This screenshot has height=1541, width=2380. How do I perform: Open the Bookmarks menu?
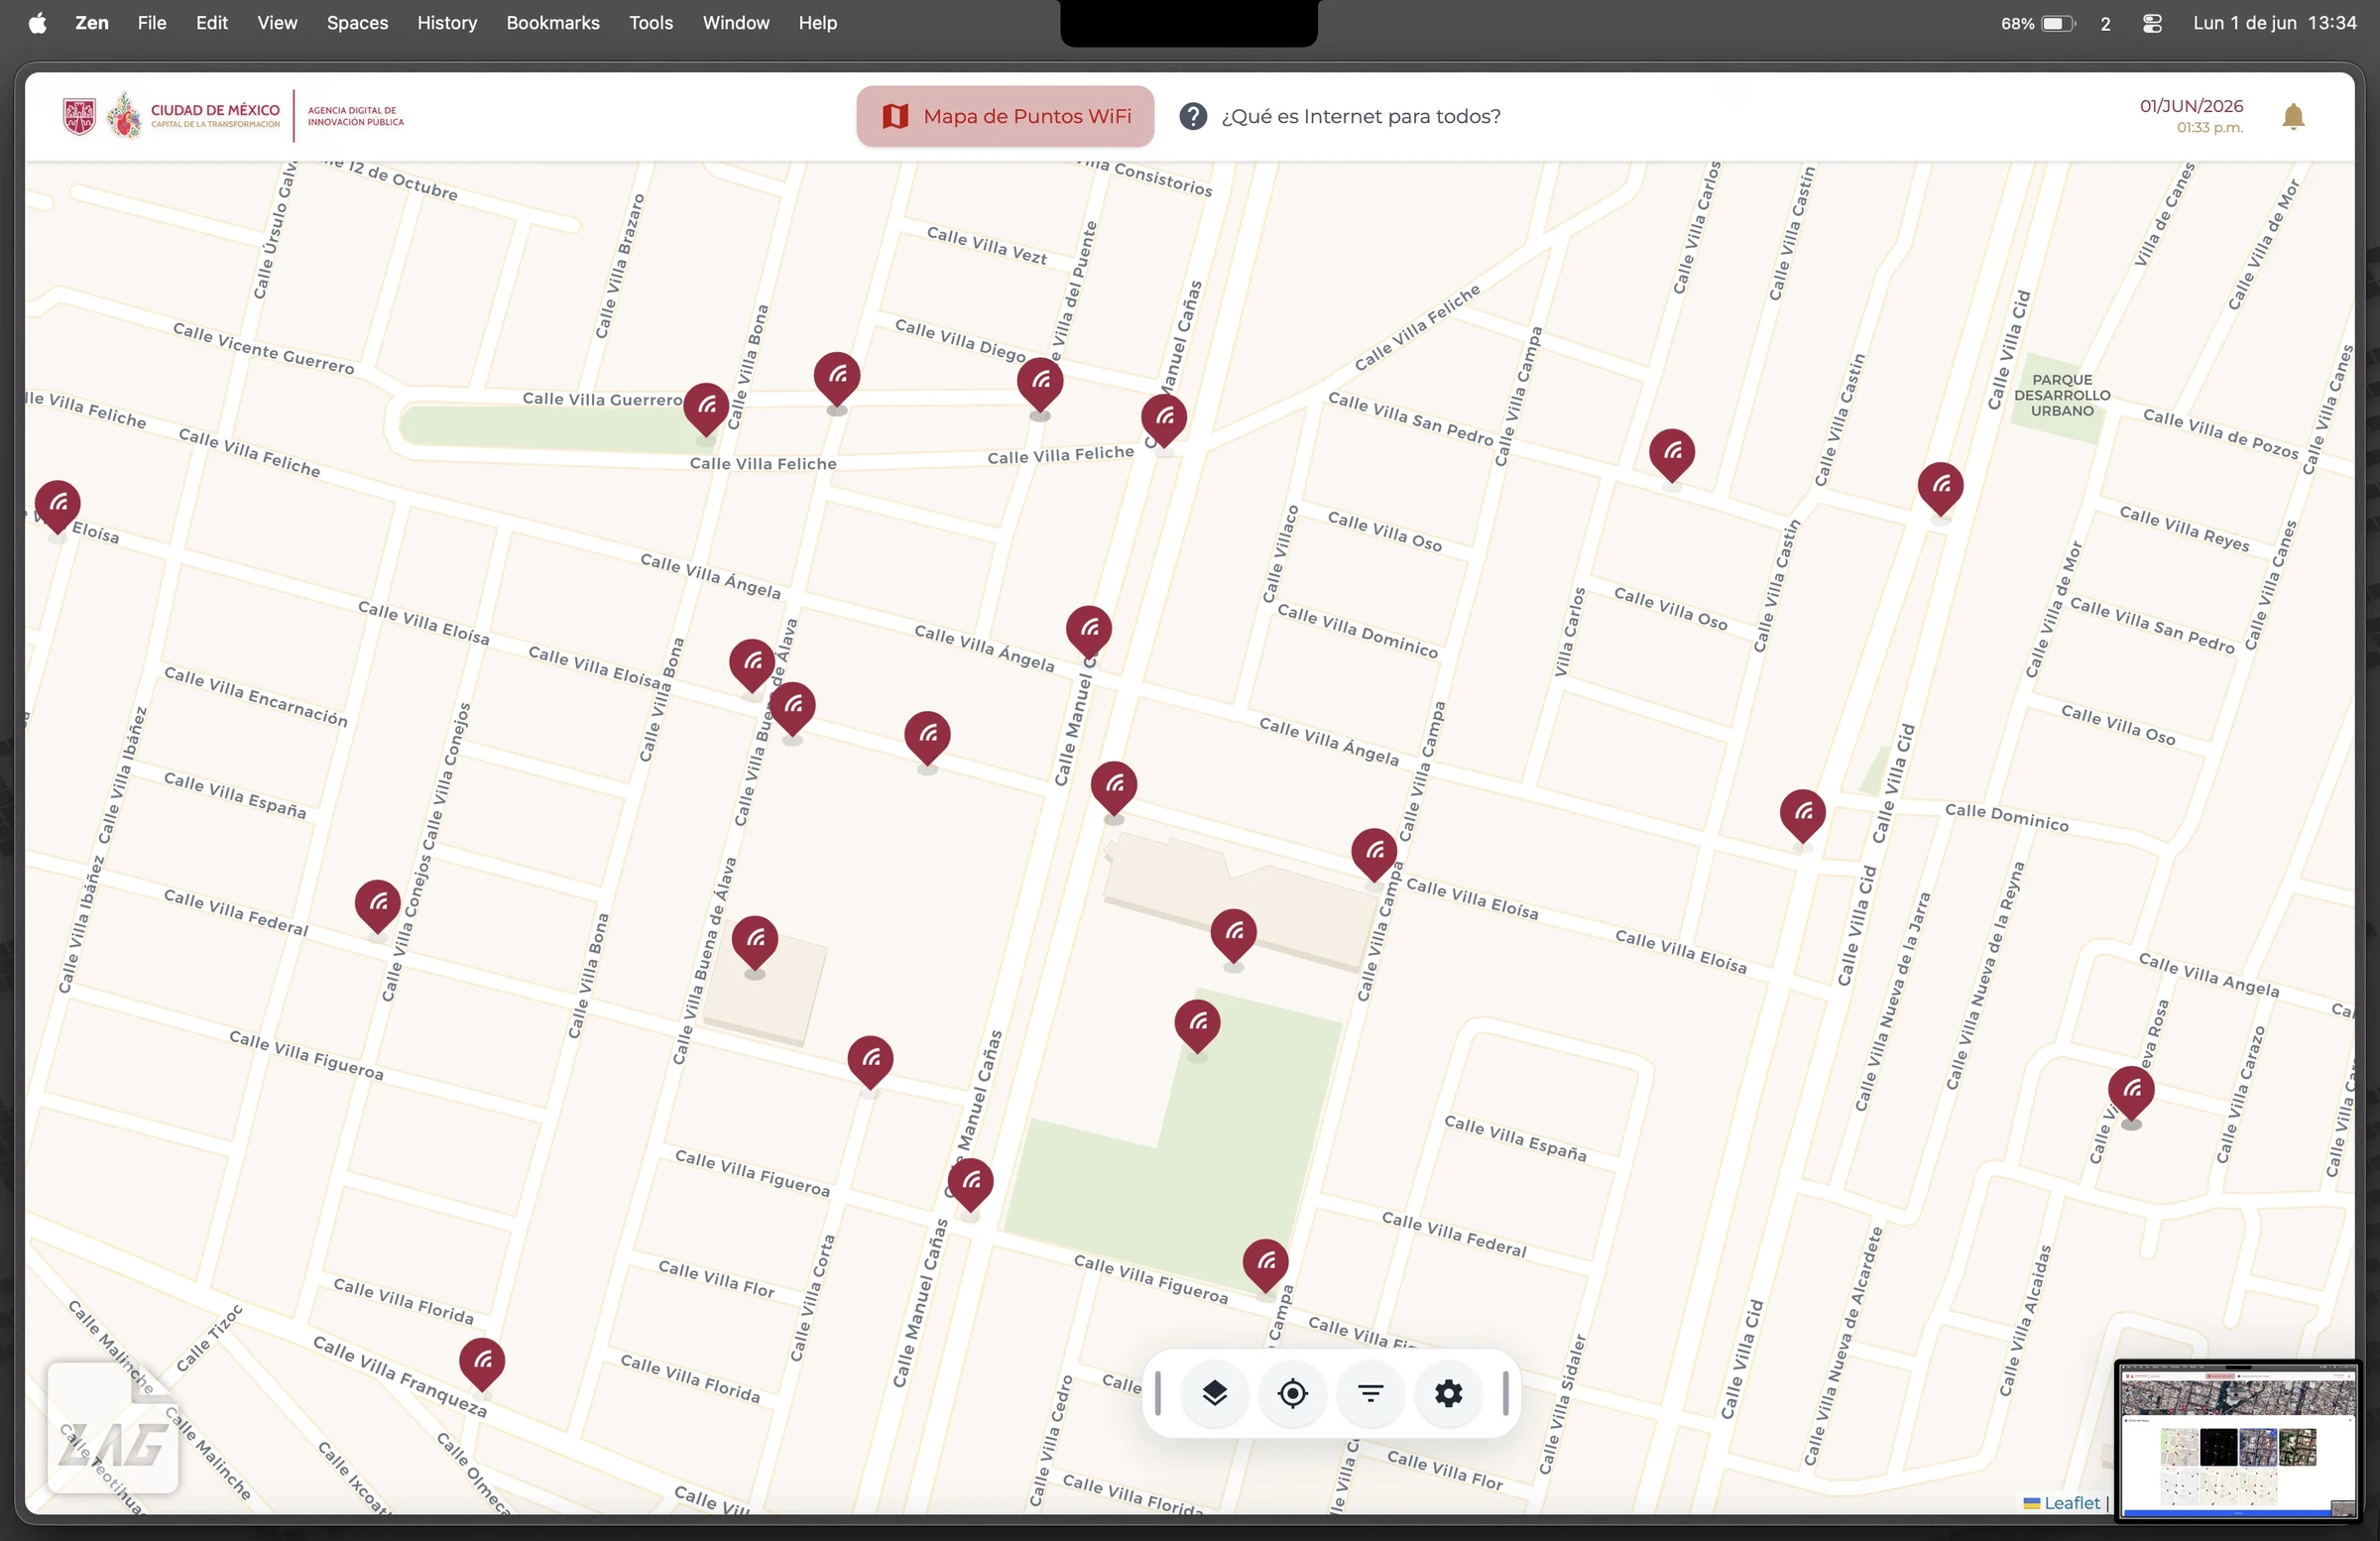553,22
